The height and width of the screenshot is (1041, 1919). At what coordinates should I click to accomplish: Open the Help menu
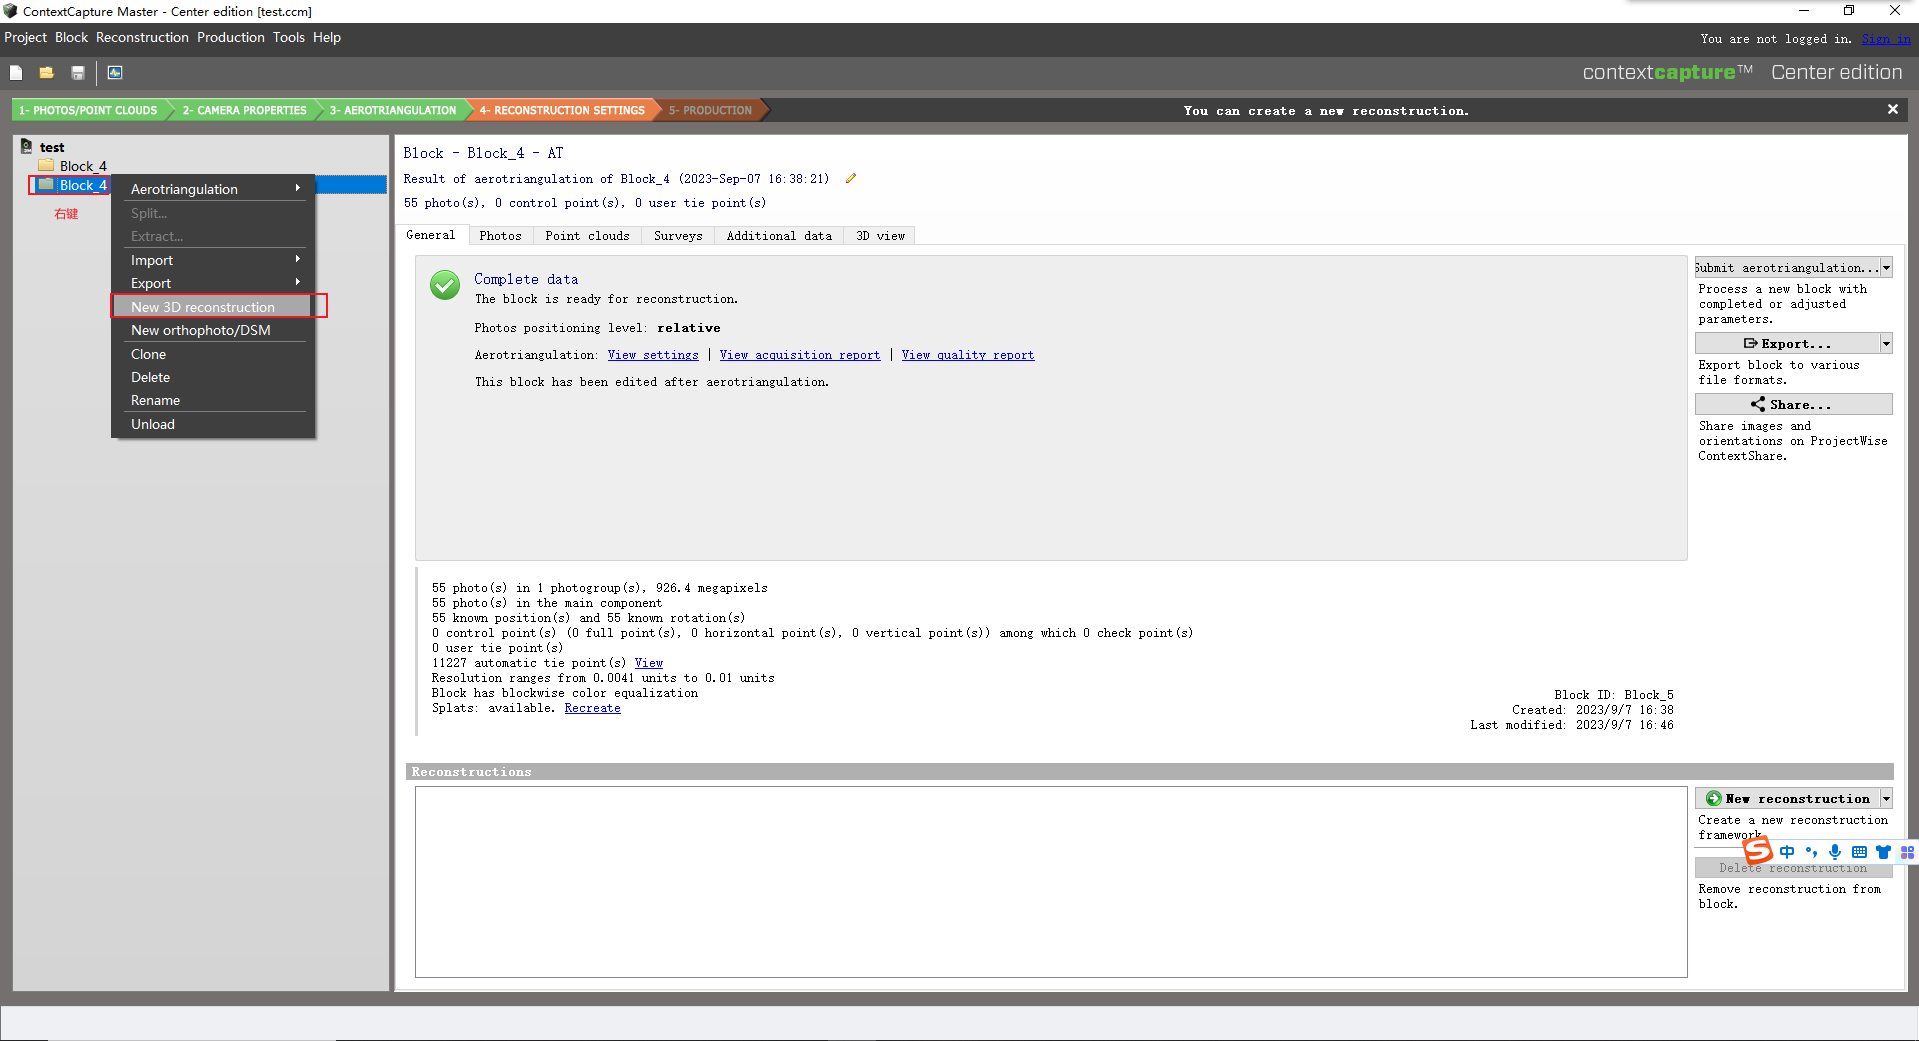[x=327, y=37]
